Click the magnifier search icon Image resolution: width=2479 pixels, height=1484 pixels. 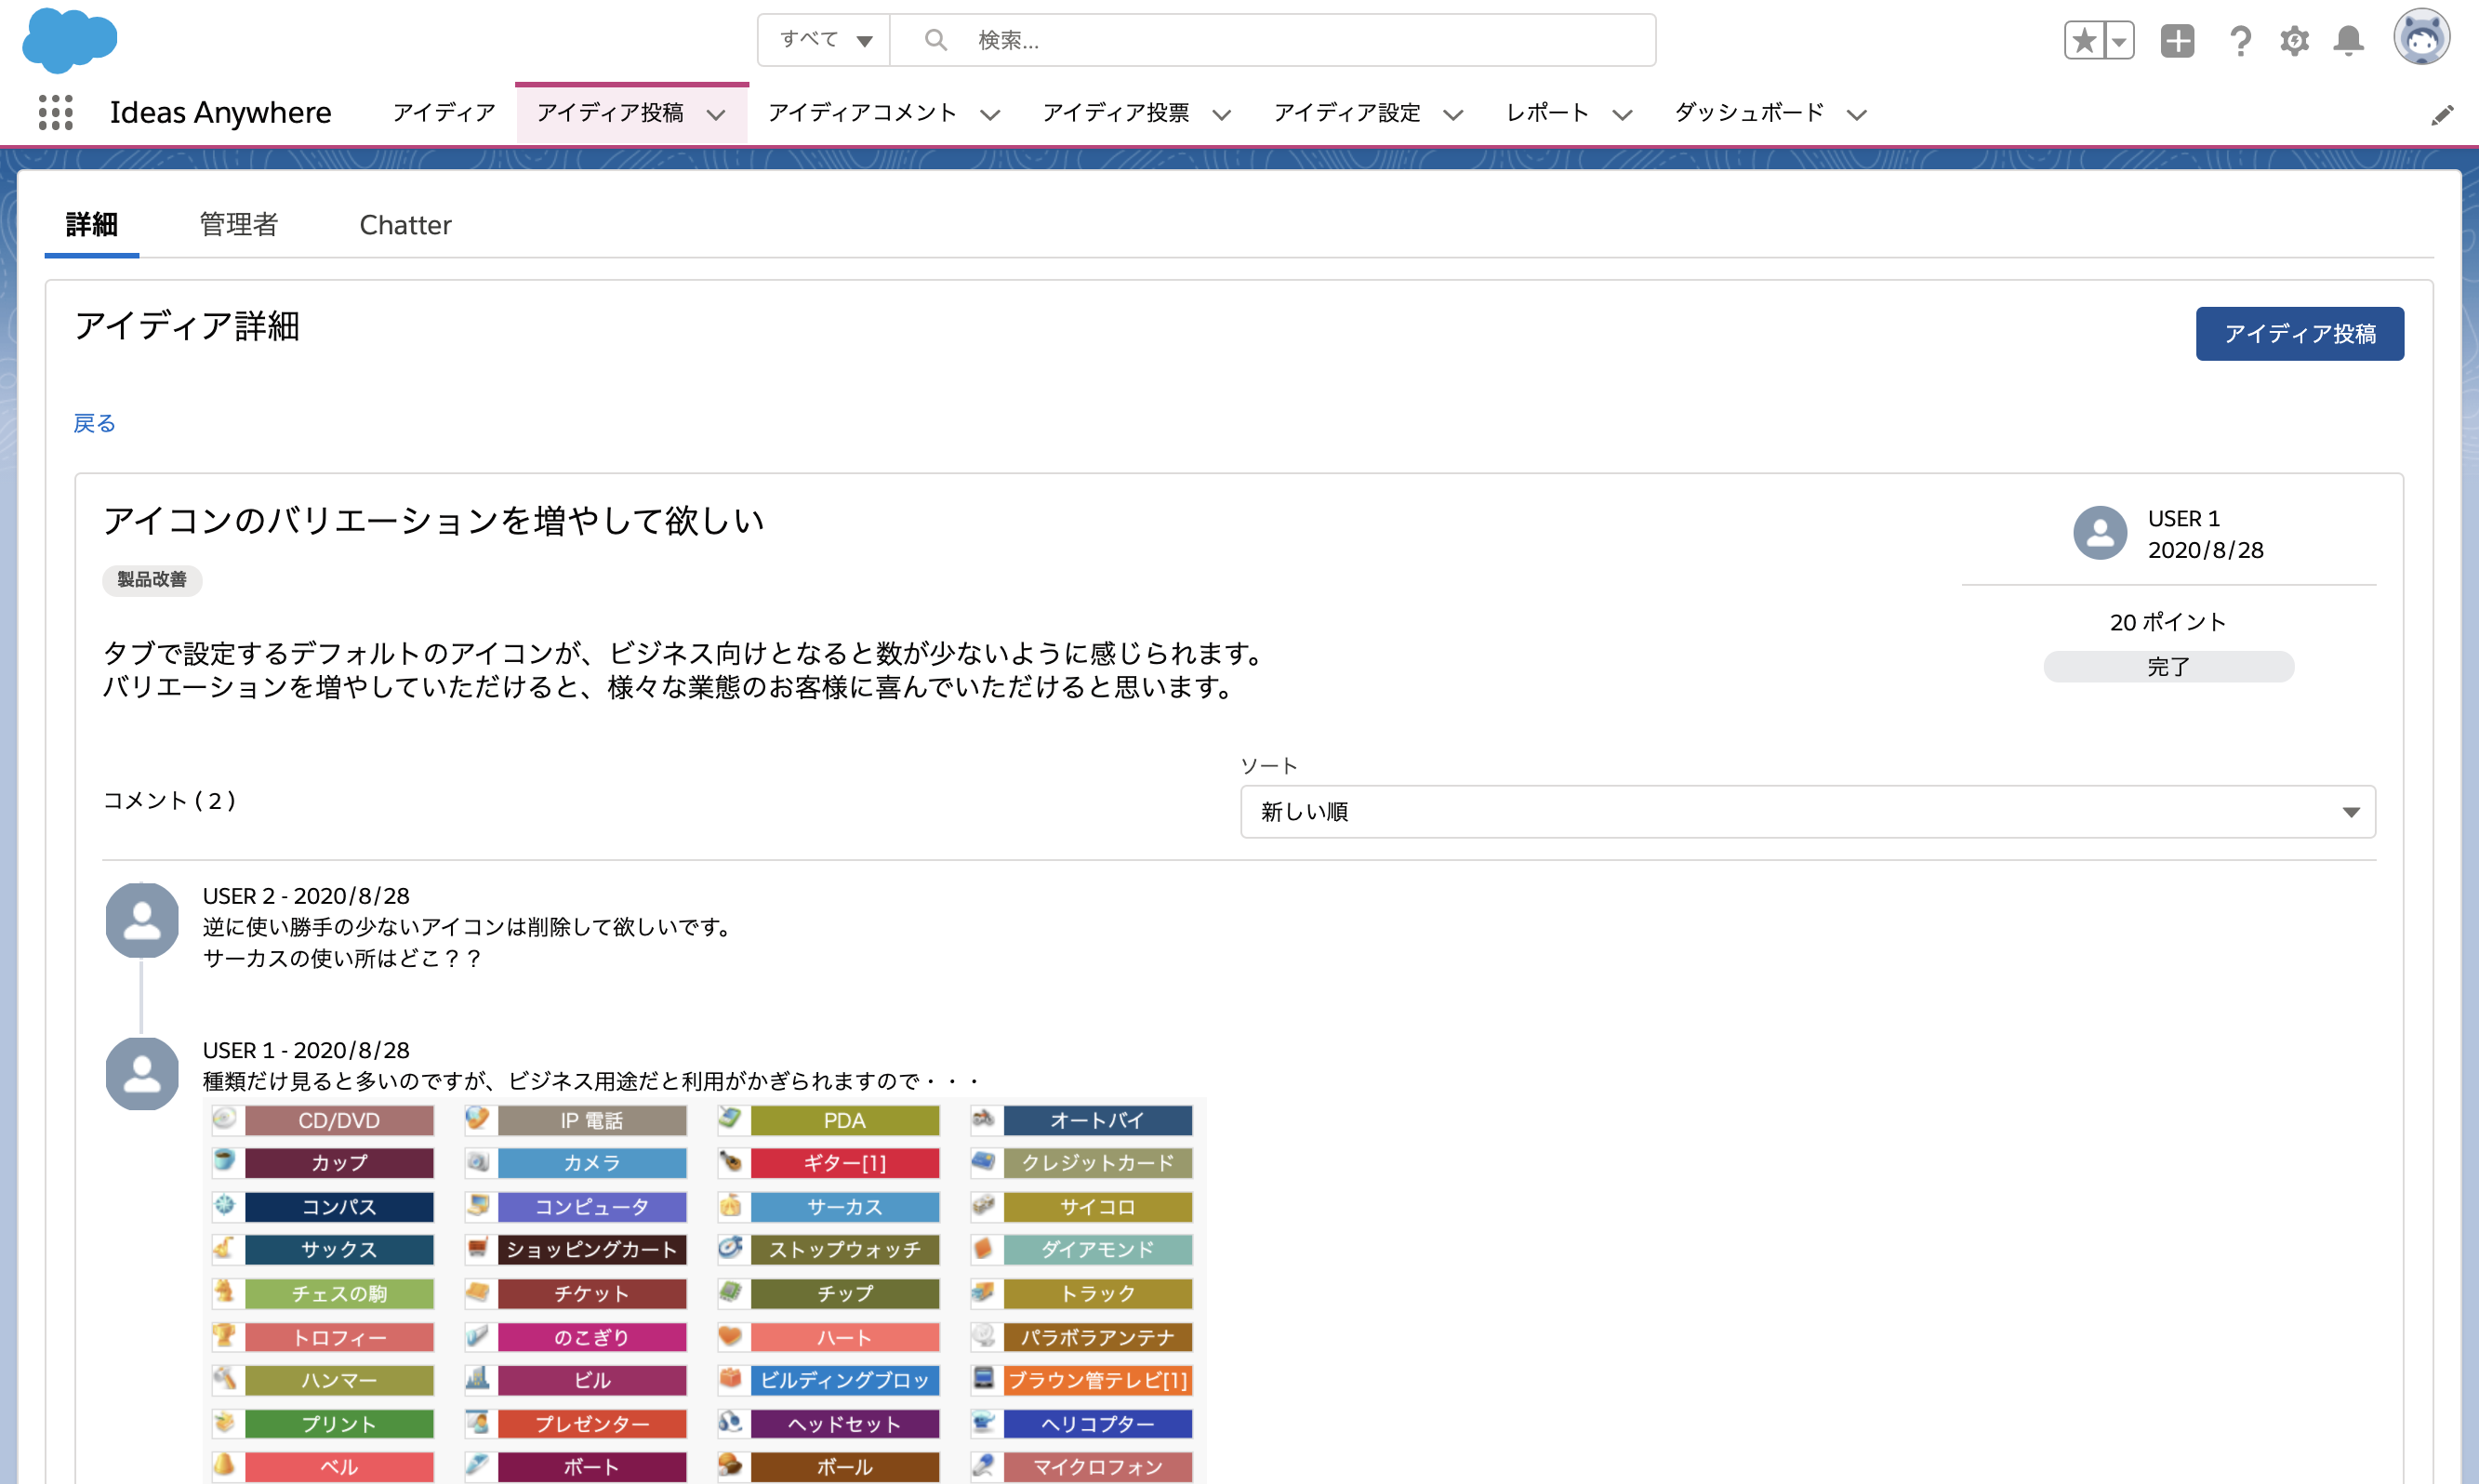pos(935,40)
